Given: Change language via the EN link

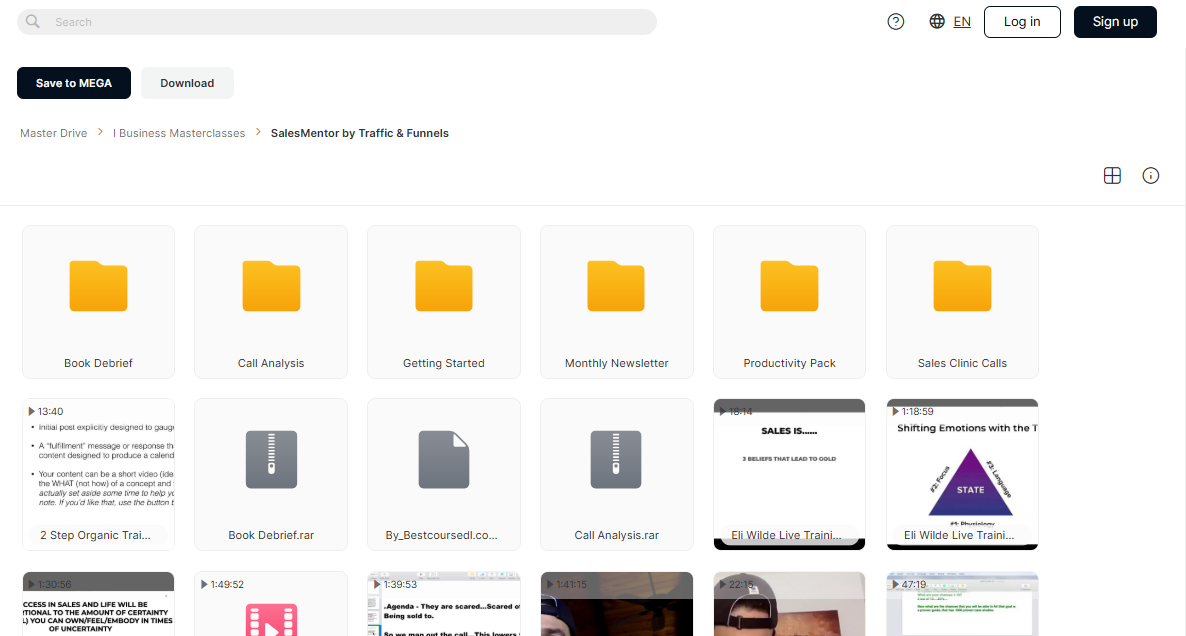Looking at the screenshot, I should 962,22.
